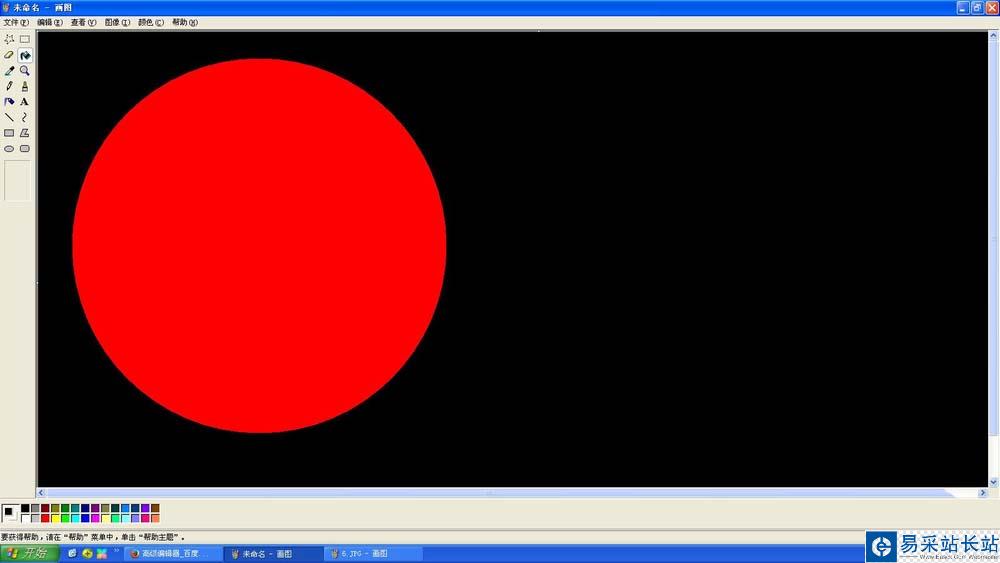Select the rectangular Select tool

(24, 39)
